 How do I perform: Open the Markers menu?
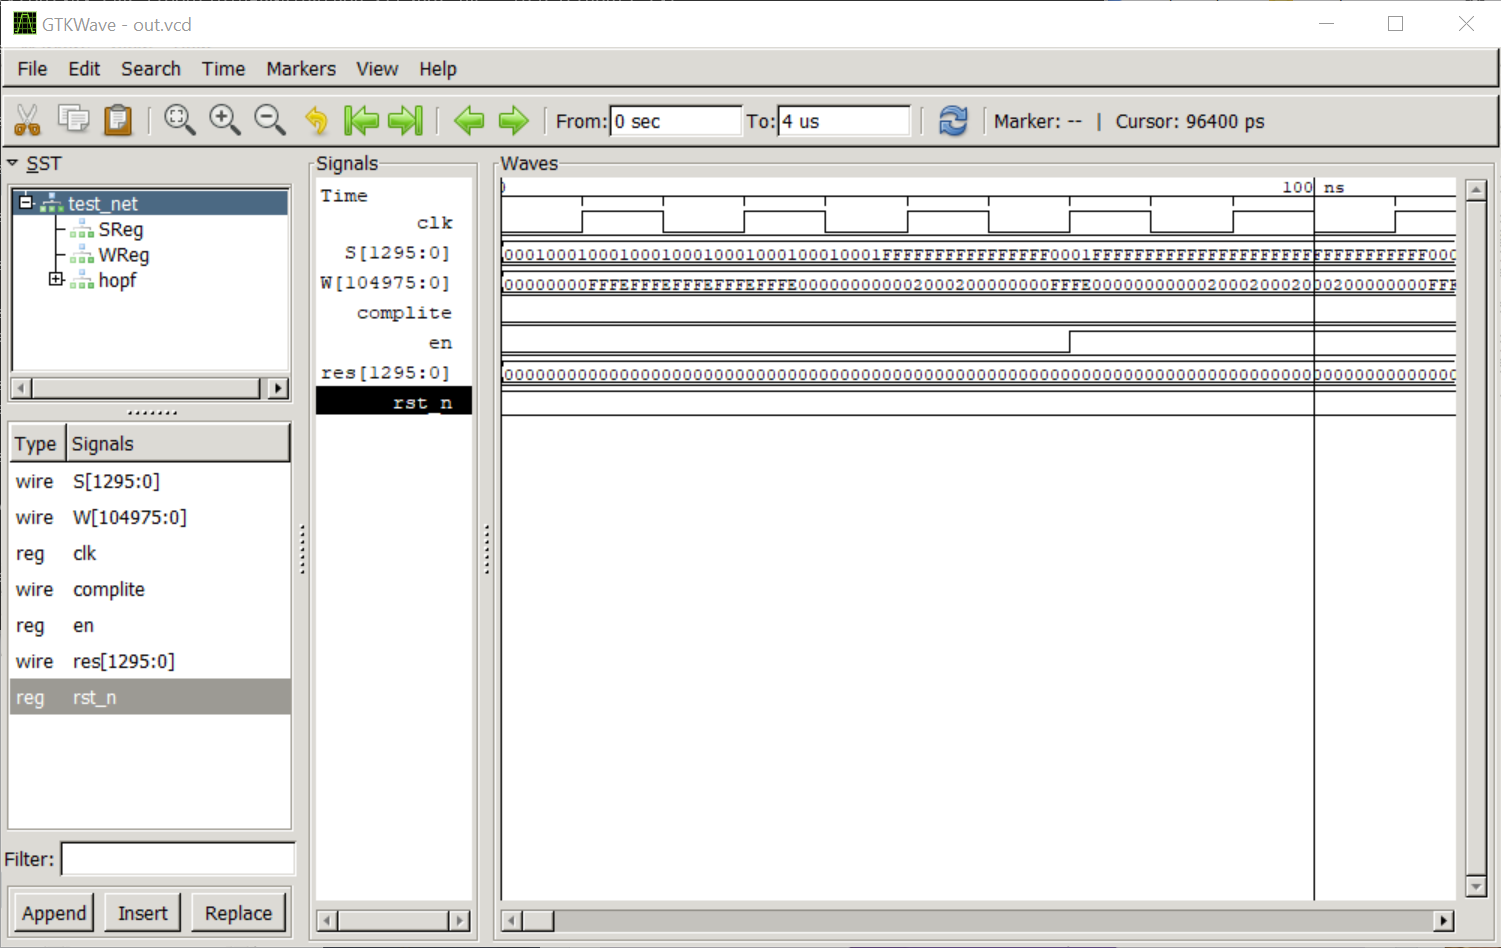(301, 69)
